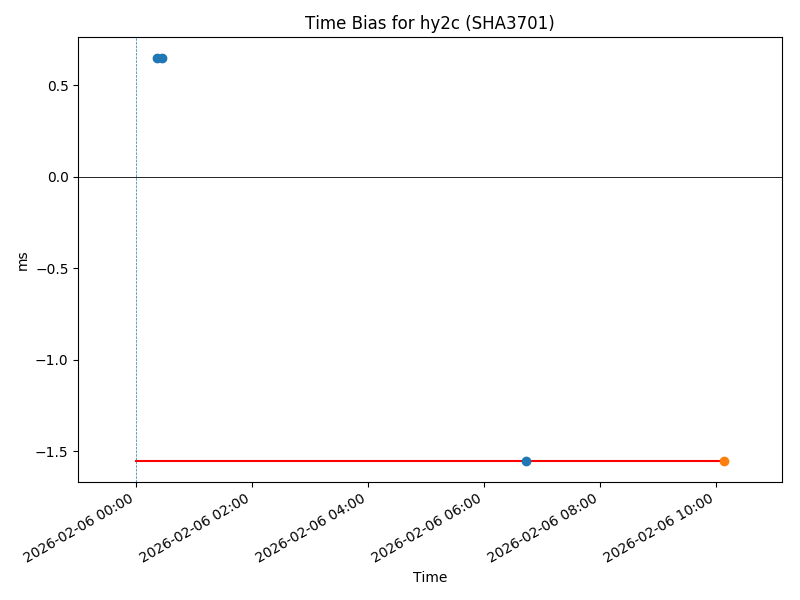The image size is (800, 600).
Task: Click the orange data point near 10:00
Action: pos(724,461)
